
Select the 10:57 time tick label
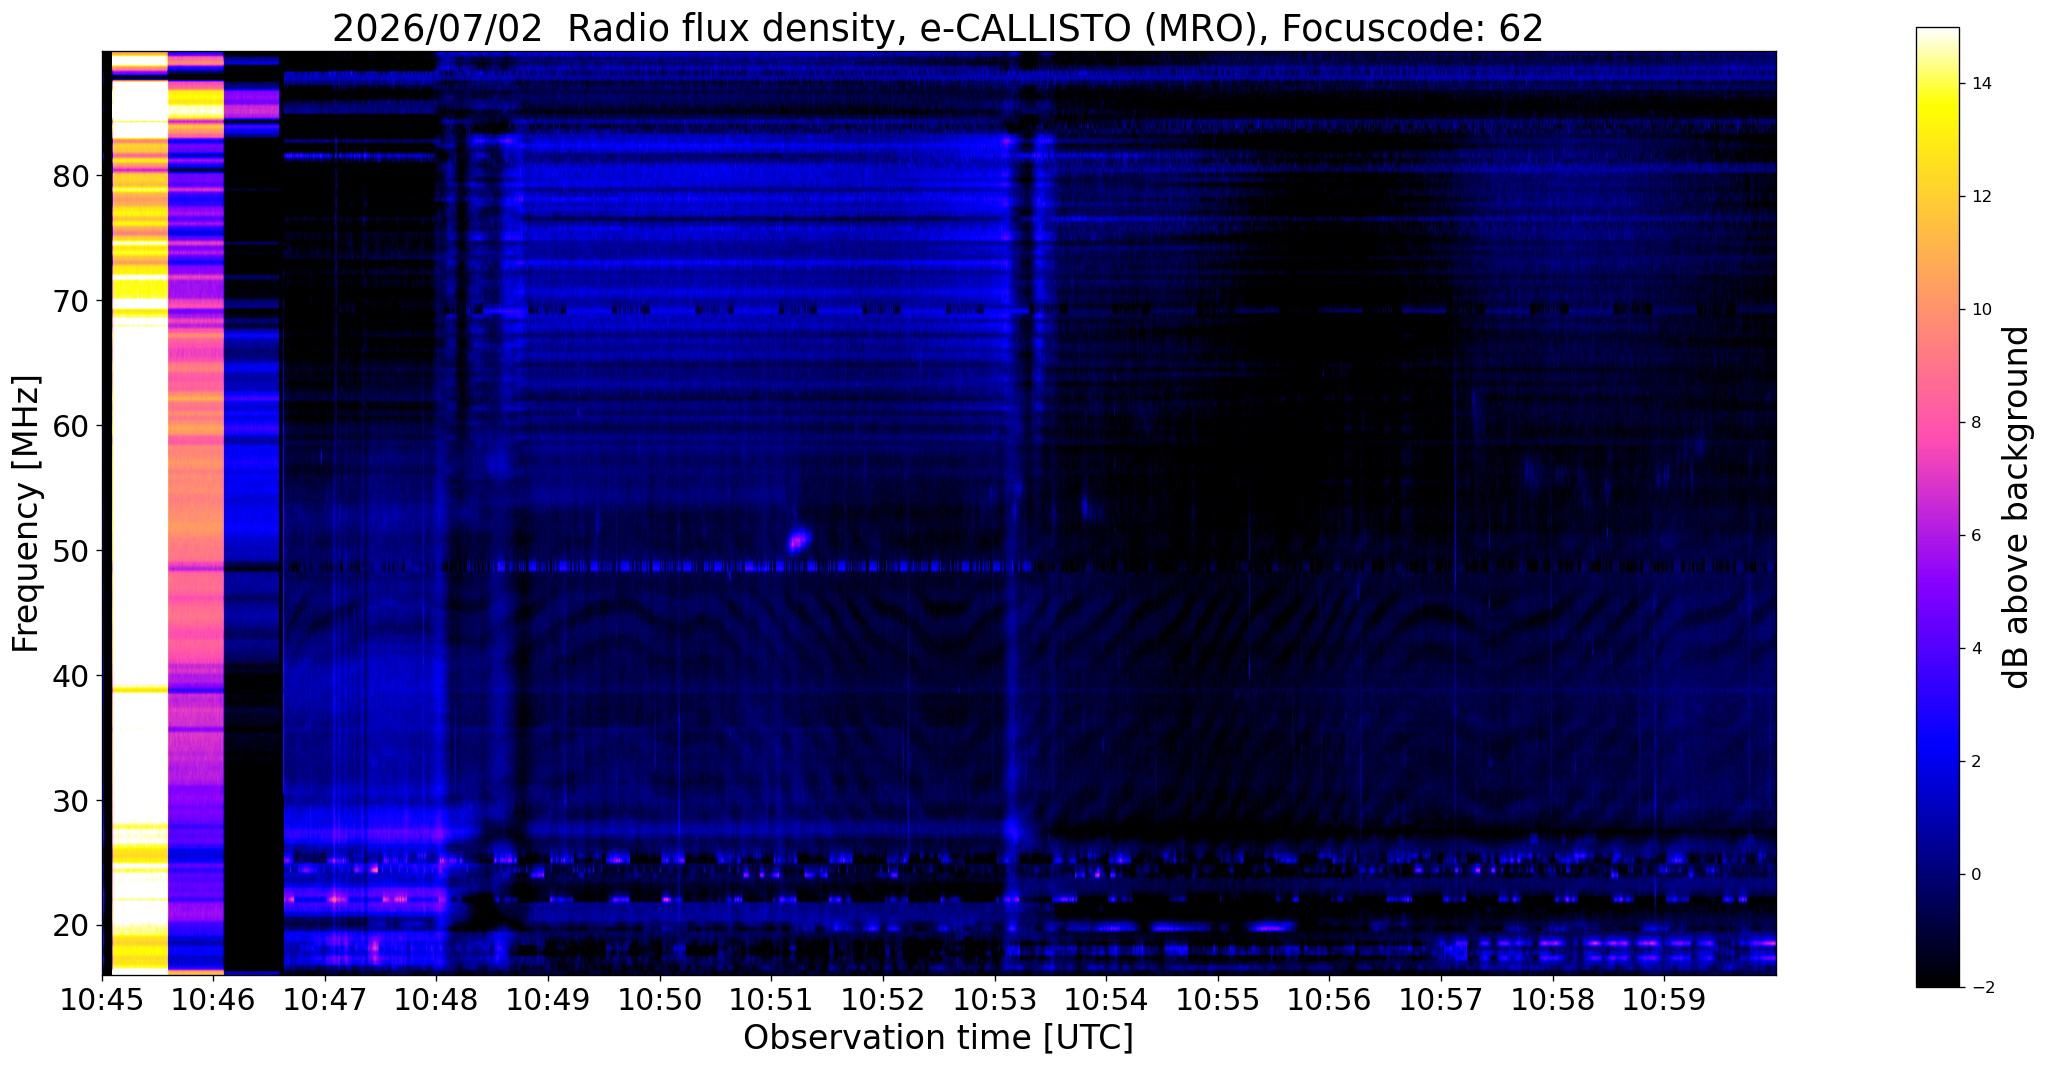(x=1441, y=999)
